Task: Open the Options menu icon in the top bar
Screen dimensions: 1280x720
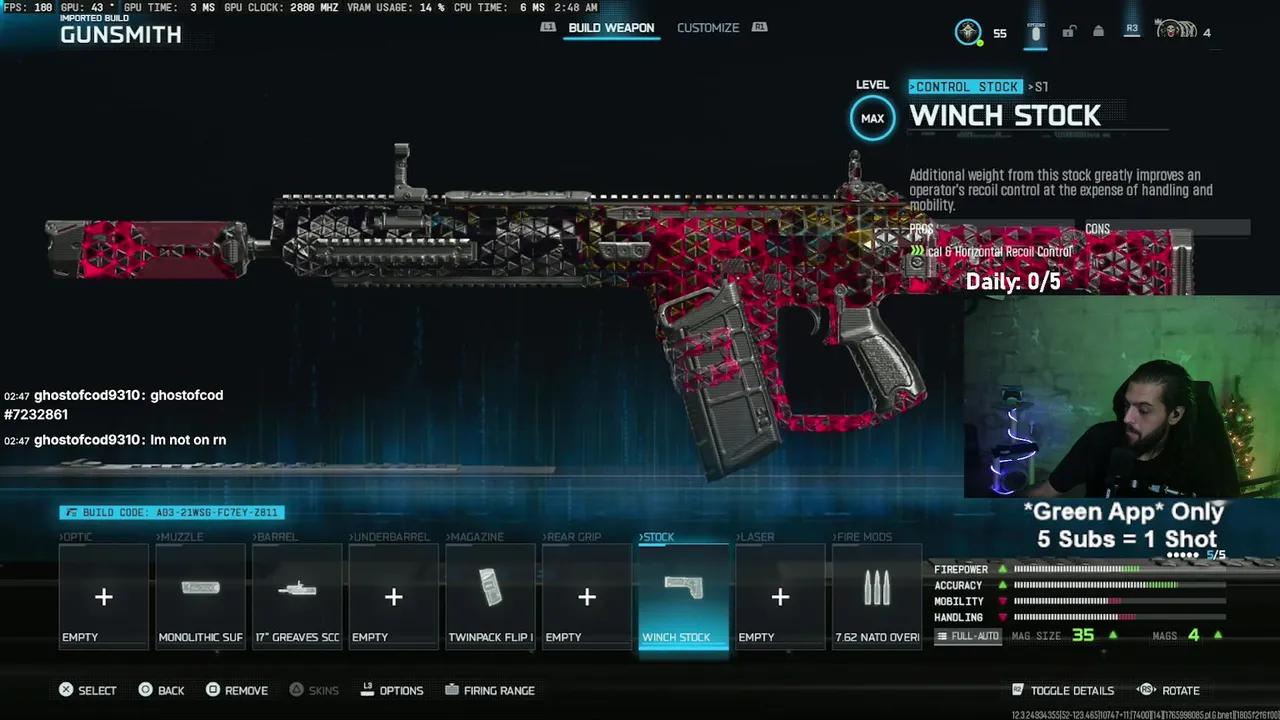Action: [x=1035, y=32]
